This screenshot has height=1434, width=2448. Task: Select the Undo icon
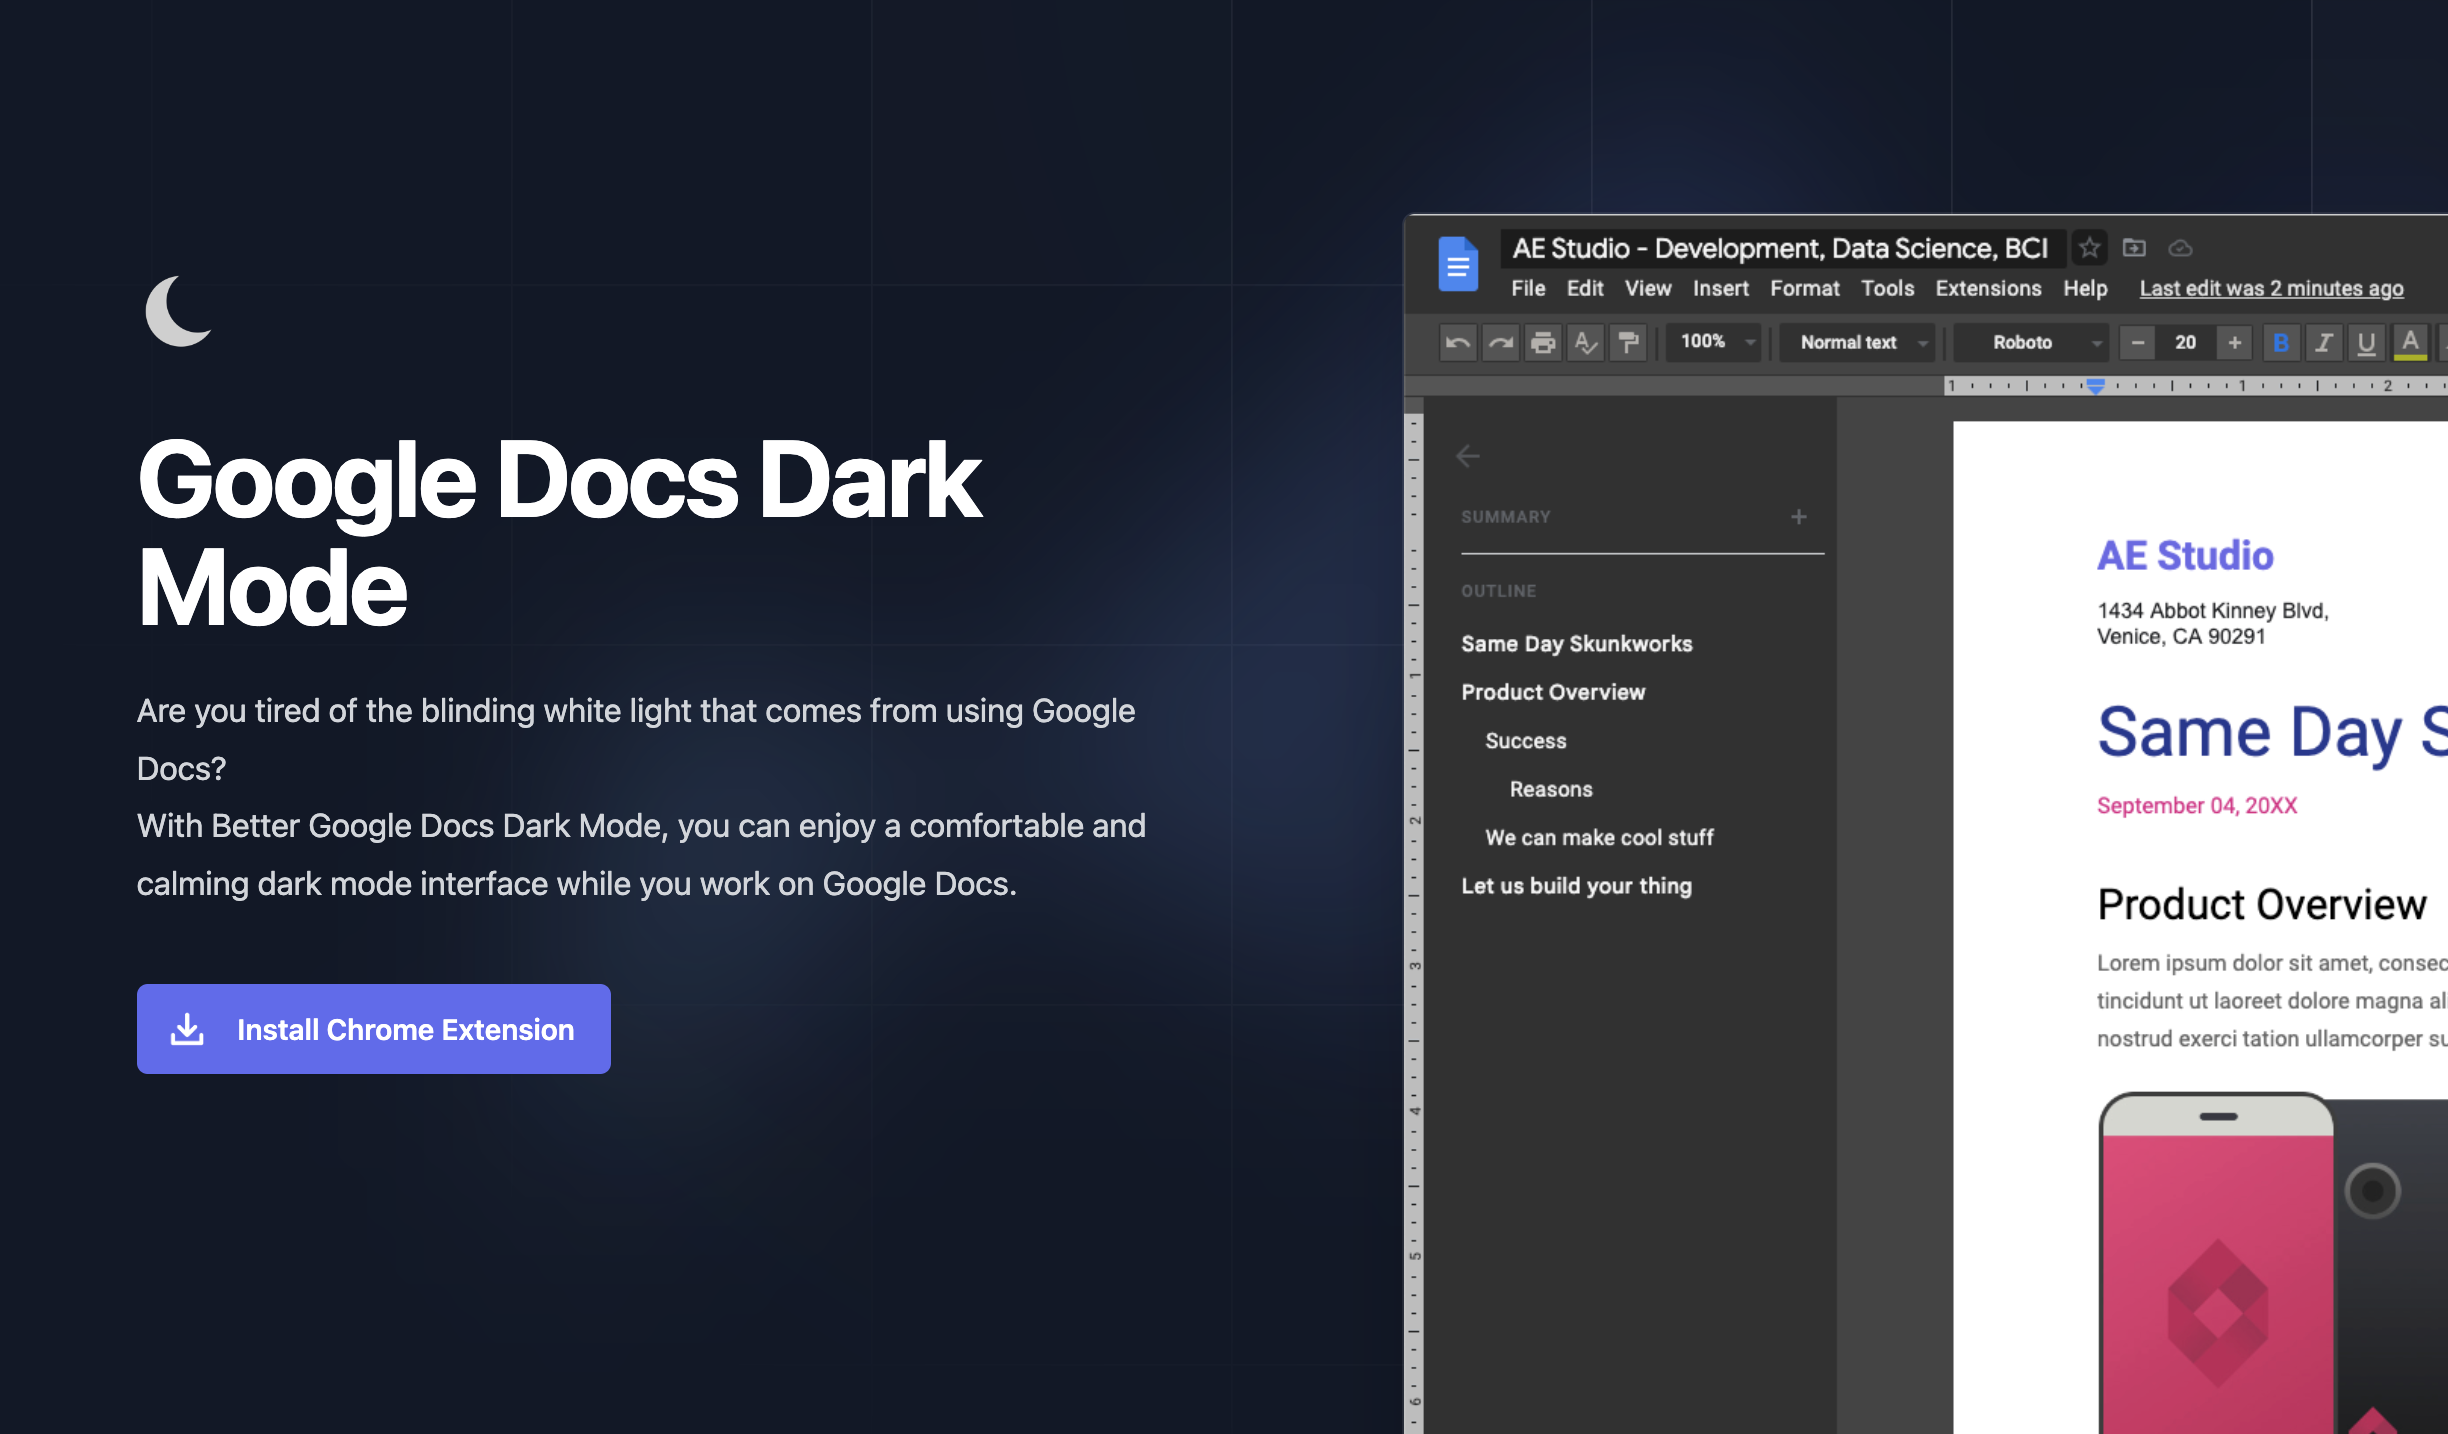(1457, 342)
